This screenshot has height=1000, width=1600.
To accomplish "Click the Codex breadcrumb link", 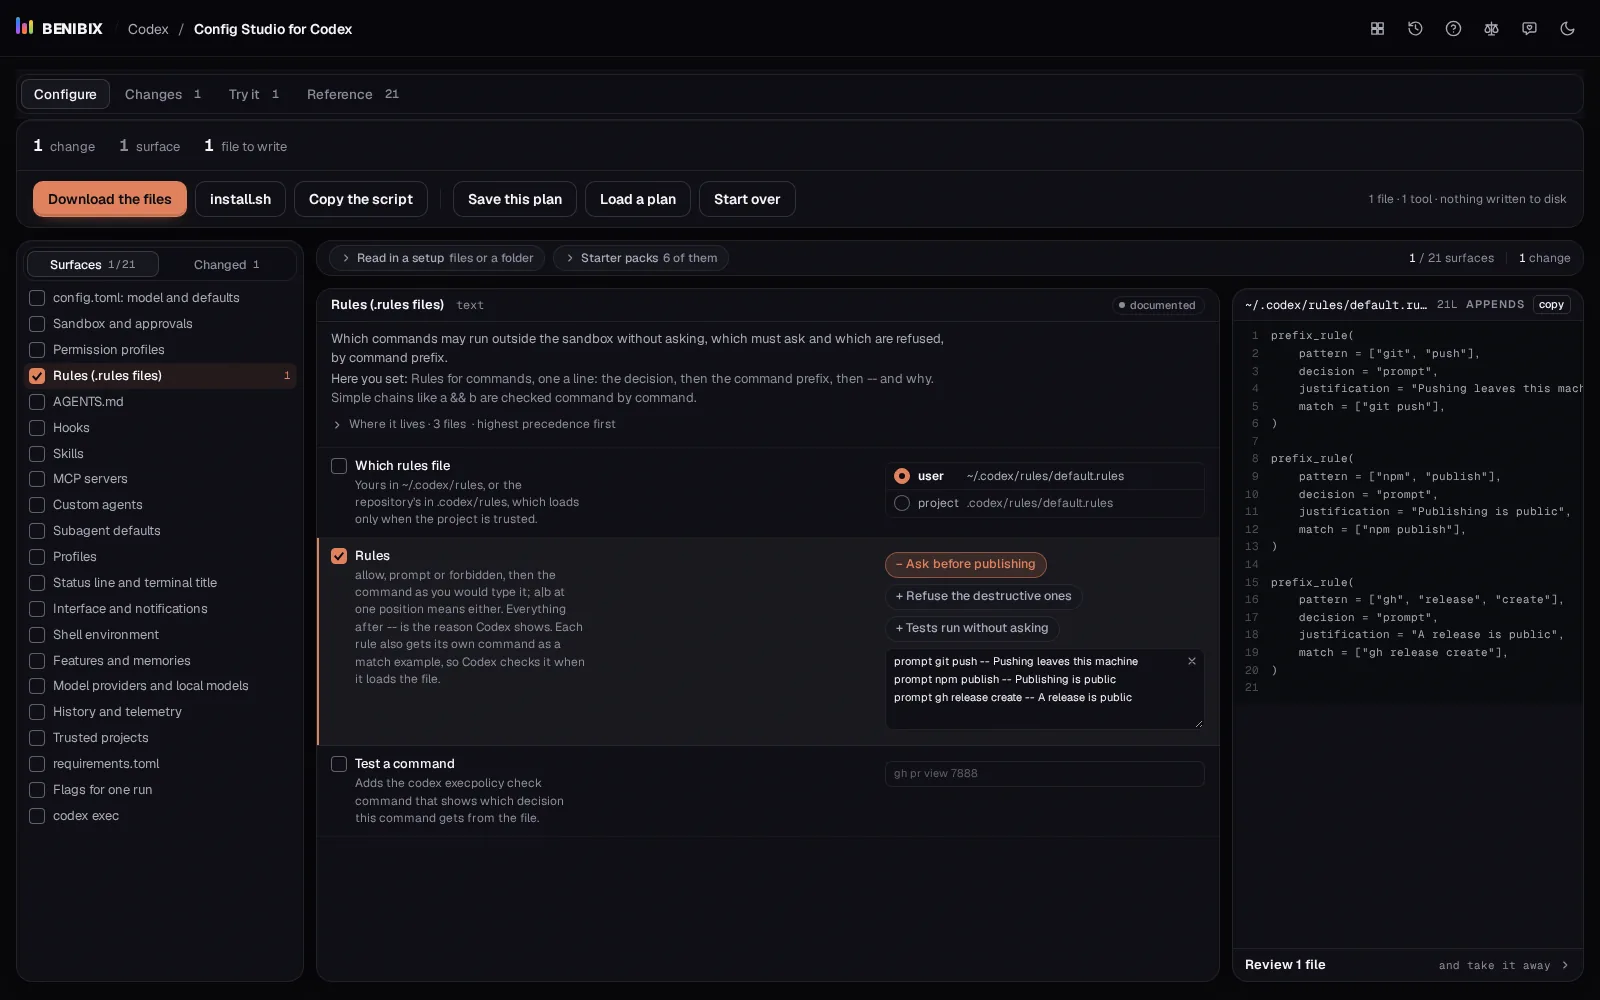I will coord(148,29).
